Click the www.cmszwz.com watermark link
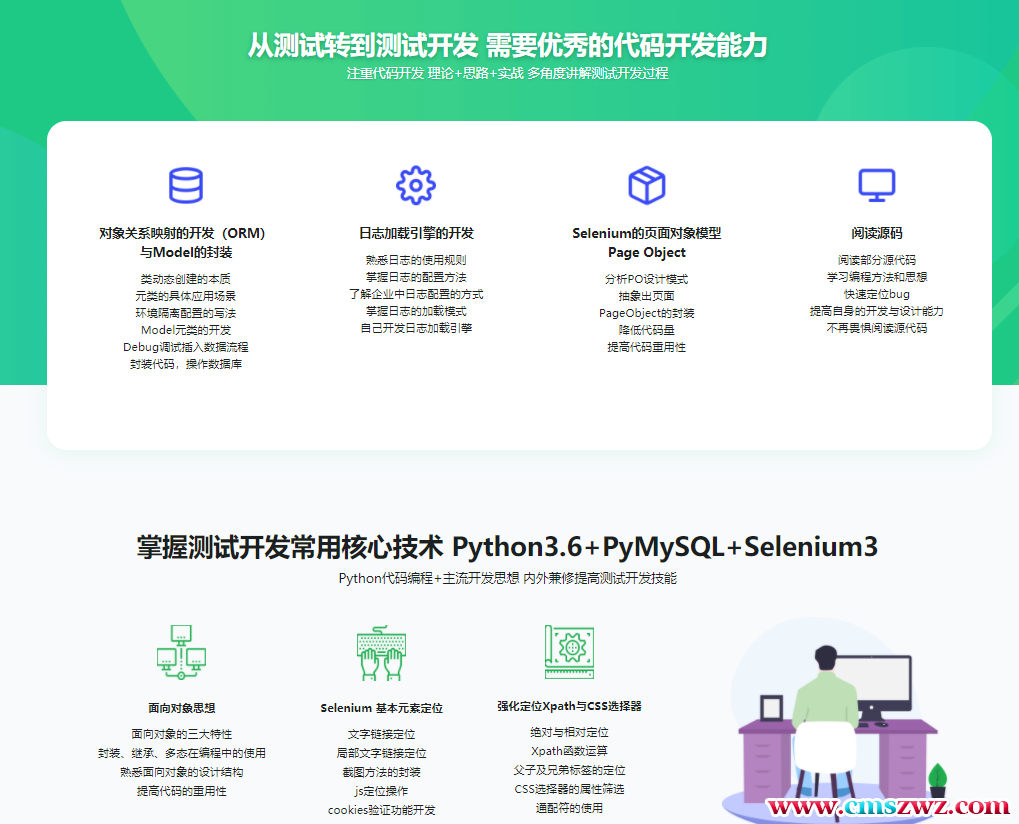 pos(887,806)
